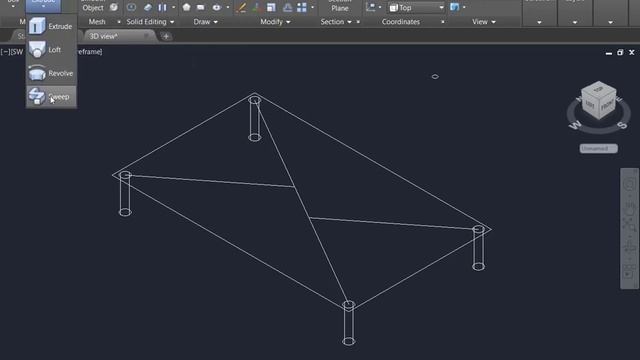Expand the View panel

pyautogui.click(x=484, y=22)
